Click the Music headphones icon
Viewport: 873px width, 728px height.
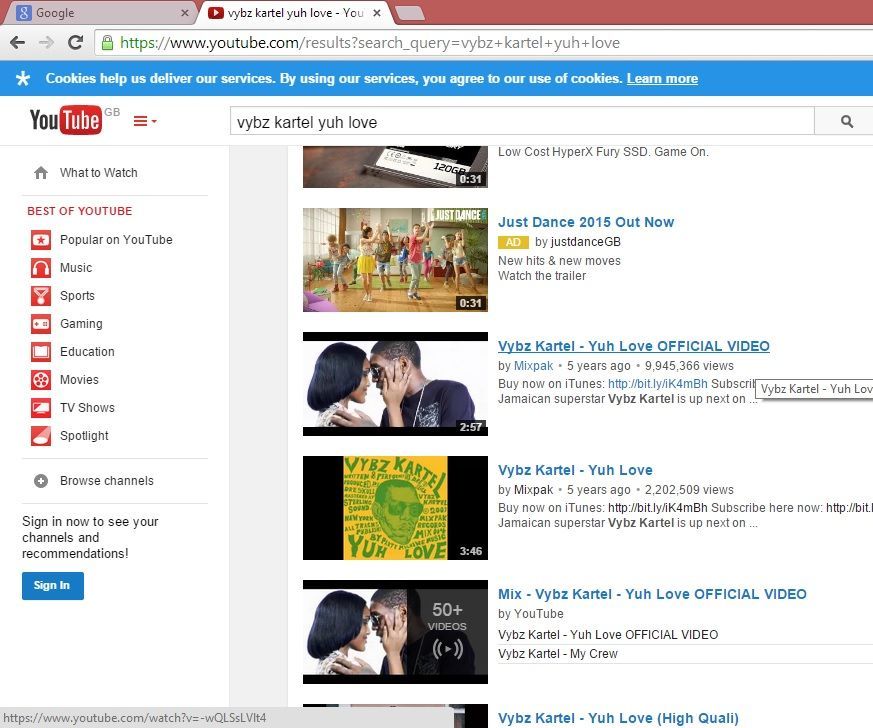click(41, 268)
